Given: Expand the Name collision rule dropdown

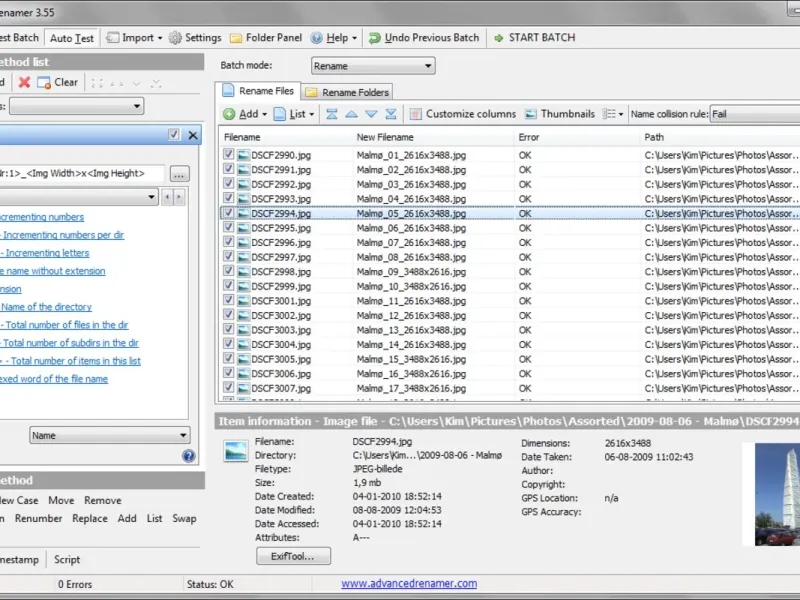Looking at the screenshot, I should tap(753, 114).
